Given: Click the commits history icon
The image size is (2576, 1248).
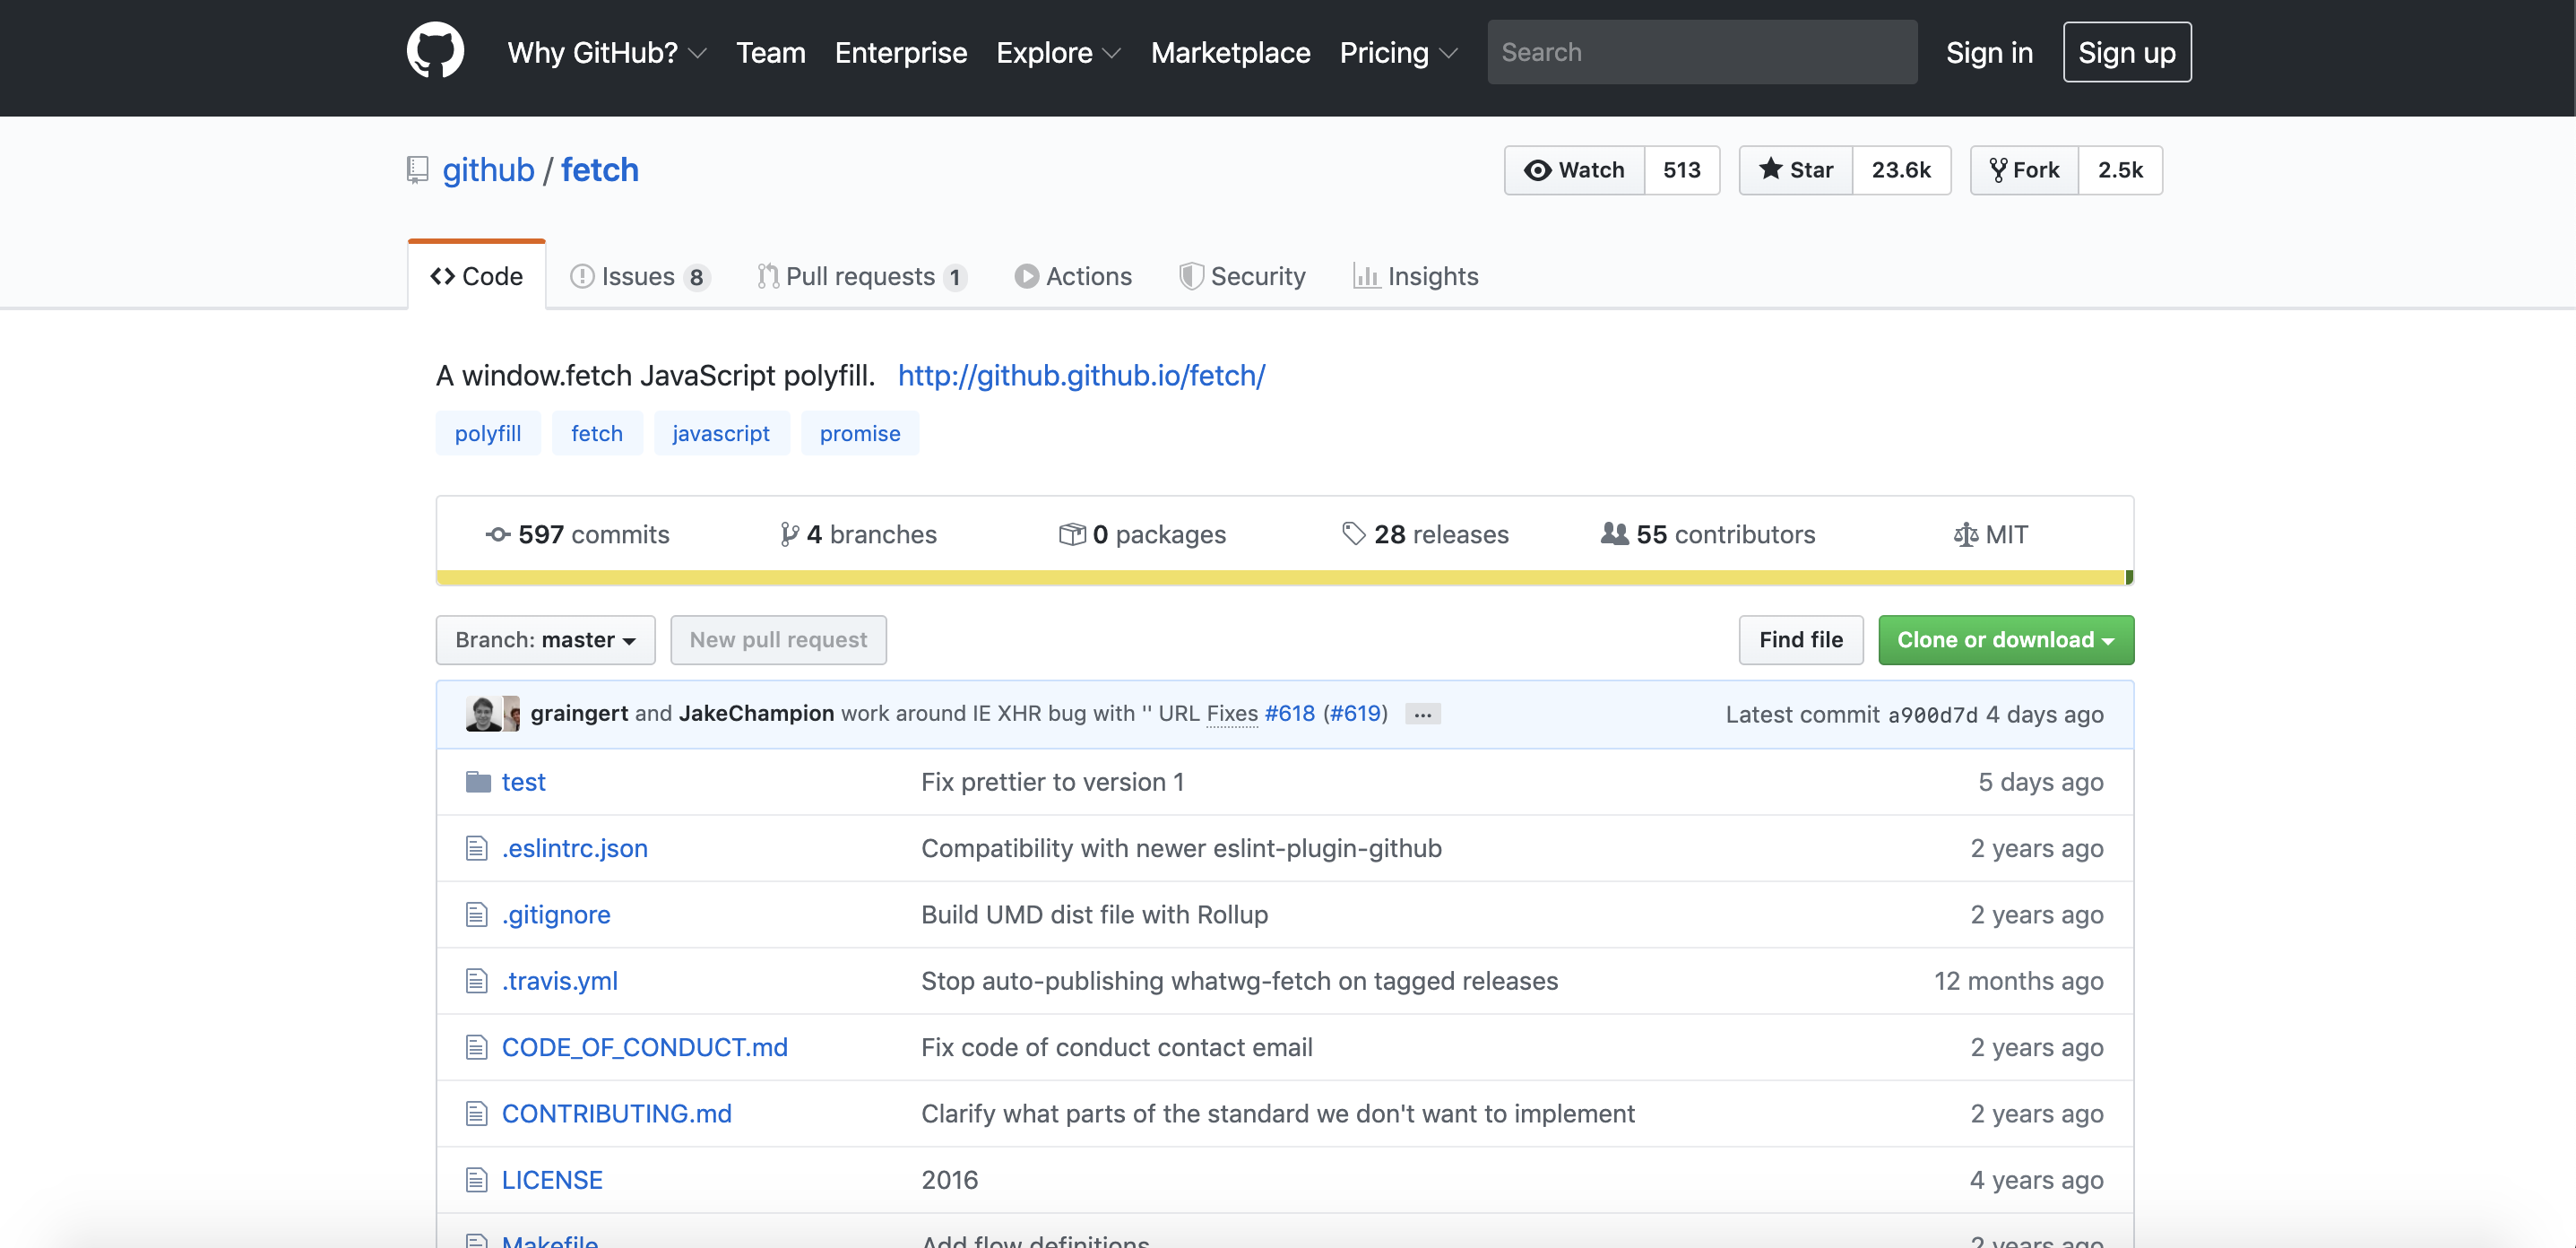Looking at the screenshot, I should point(497,534).
